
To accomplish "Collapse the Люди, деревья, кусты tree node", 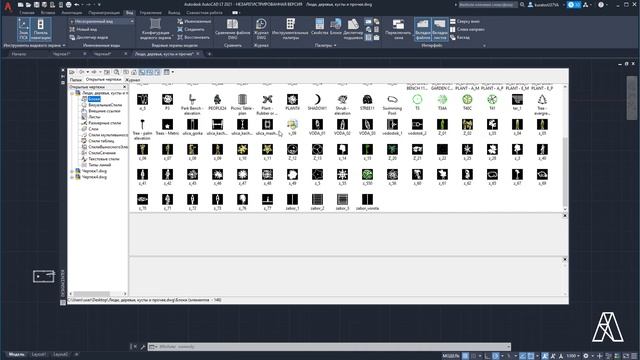I will pyautogui.click(x=72, y=93).
